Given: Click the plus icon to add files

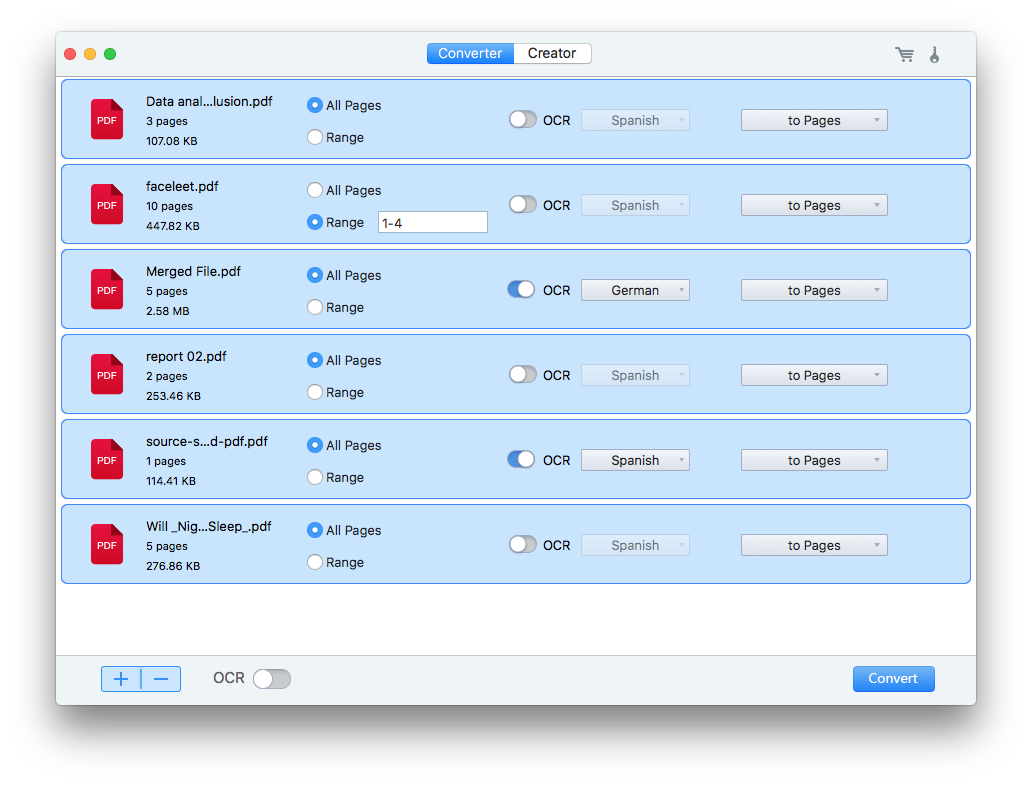Looking at the screenshot, I should (121, 679).
